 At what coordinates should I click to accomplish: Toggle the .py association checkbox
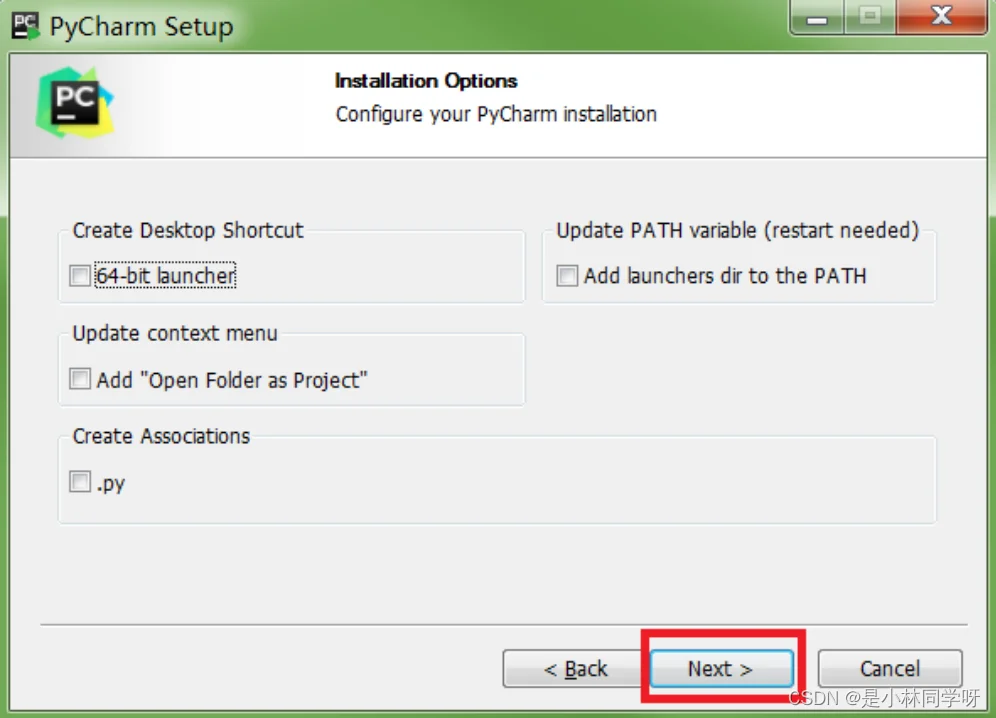click(x=80, y=482)
